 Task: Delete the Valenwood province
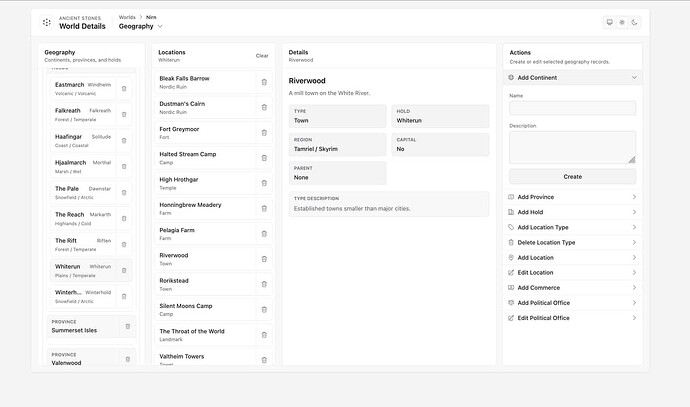point(128,359)
